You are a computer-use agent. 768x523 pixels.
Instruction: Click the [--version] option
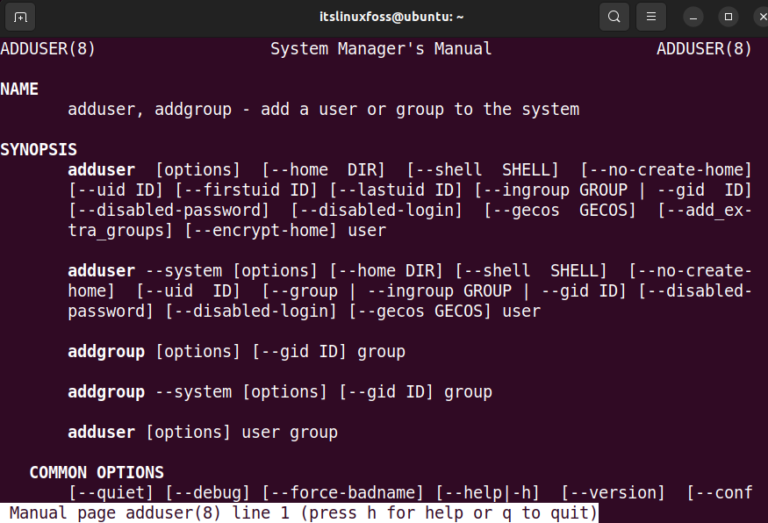[613, 493]
